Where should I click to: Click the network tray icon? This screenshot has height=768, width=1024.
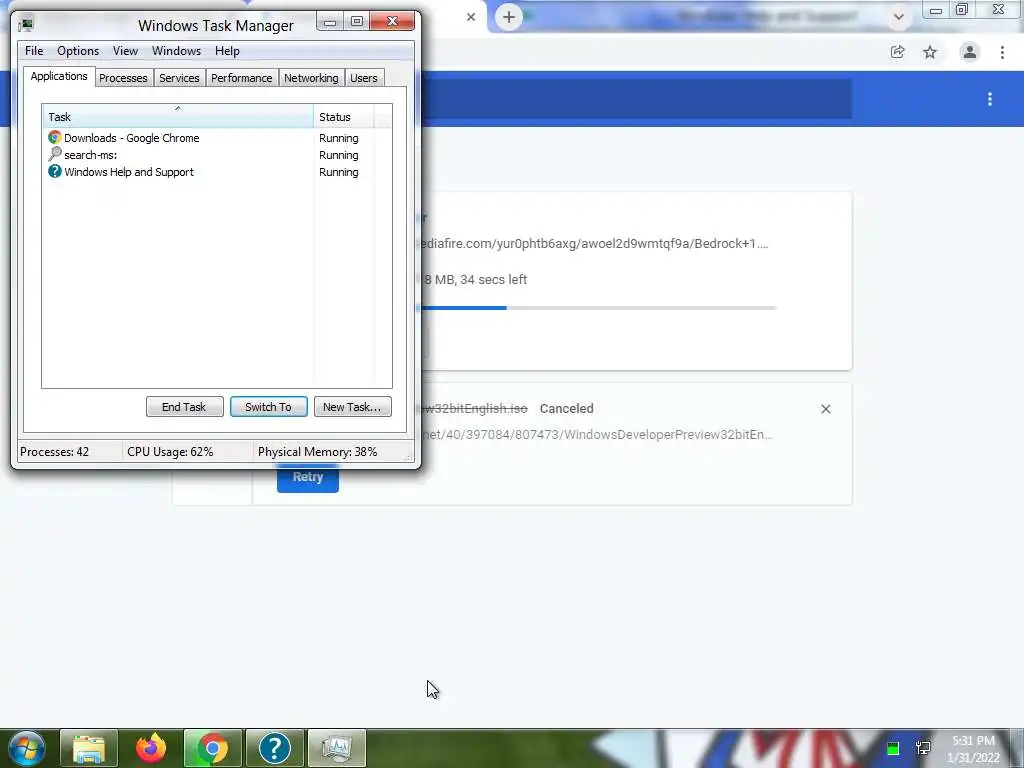[923, 748]
